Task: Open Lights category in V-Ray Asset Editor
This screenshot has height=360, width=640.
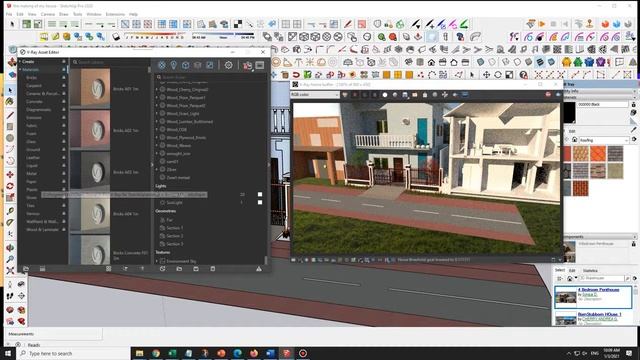Action: pos(173,65)
